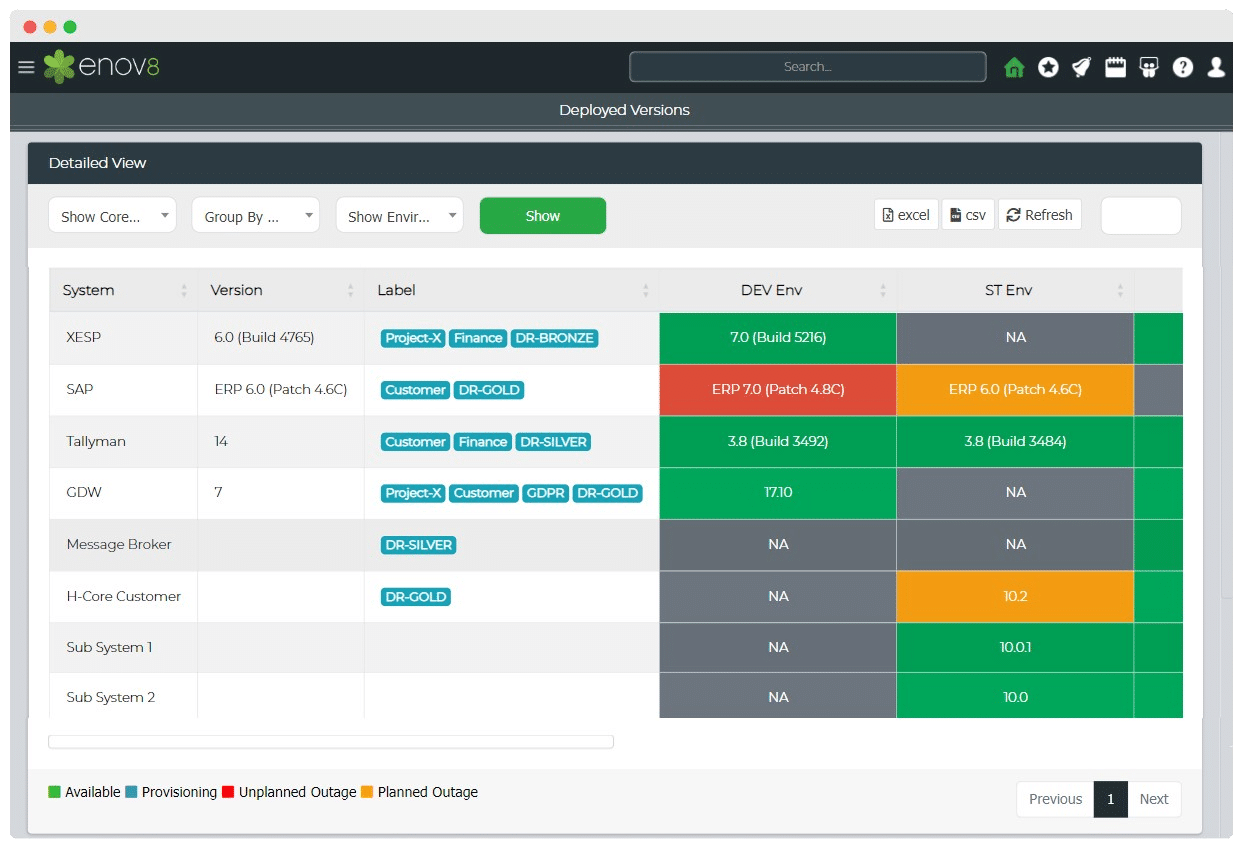Expand the Show Core dropdown
Viewport: 1243px width, 849px height.
[112, 216]
